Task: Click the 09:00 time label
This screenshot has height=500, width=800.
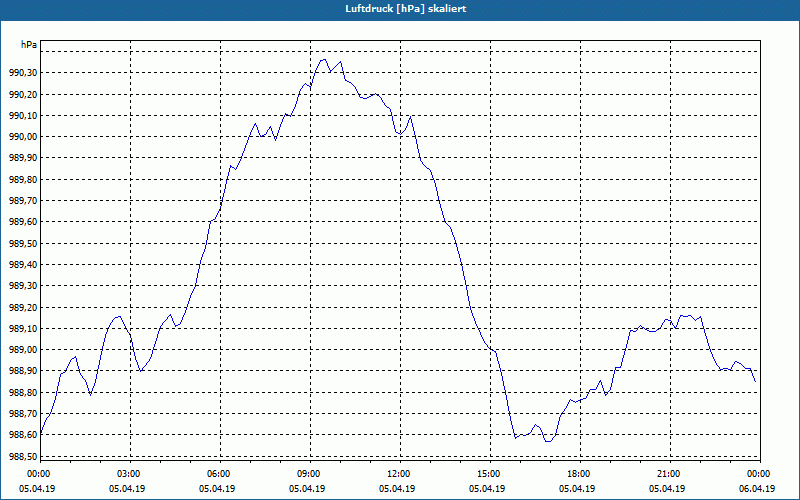Action: 310,474
